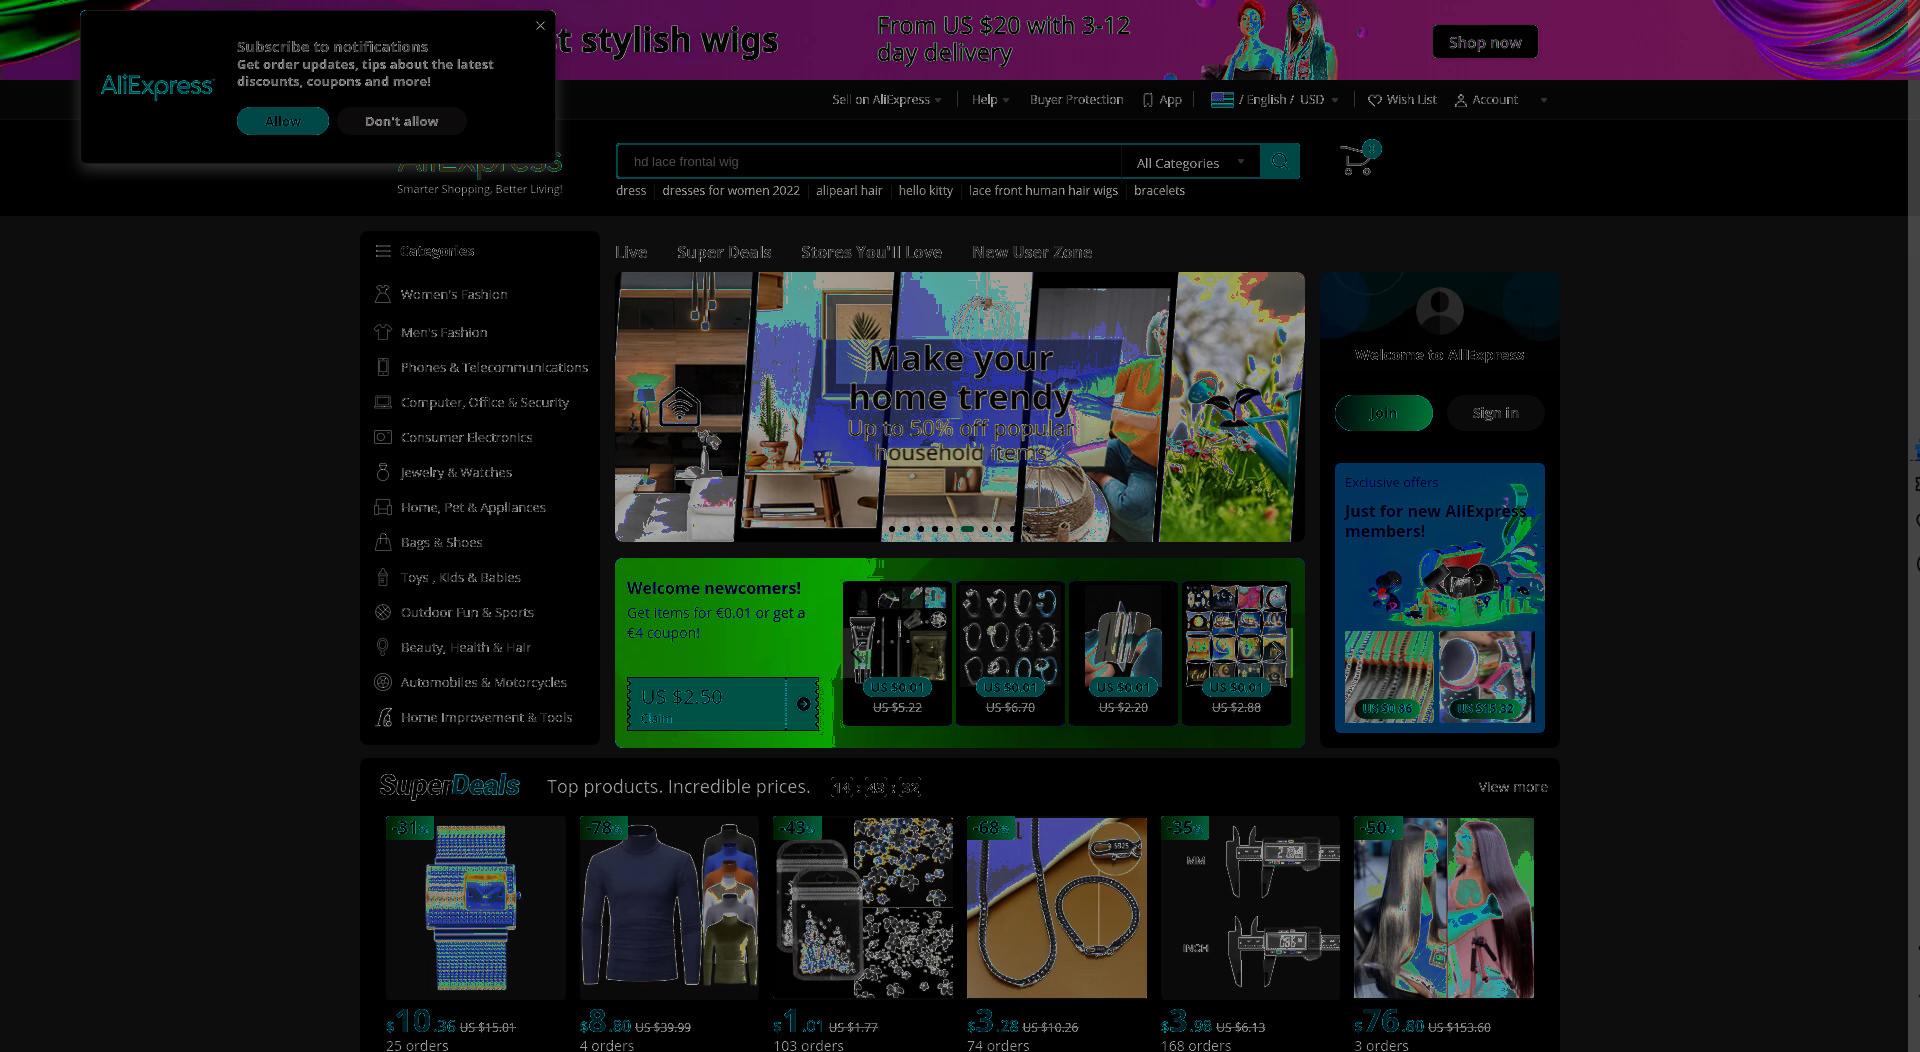
Task: Open Stores You'll Love tab
Action: tap(871, 252)
